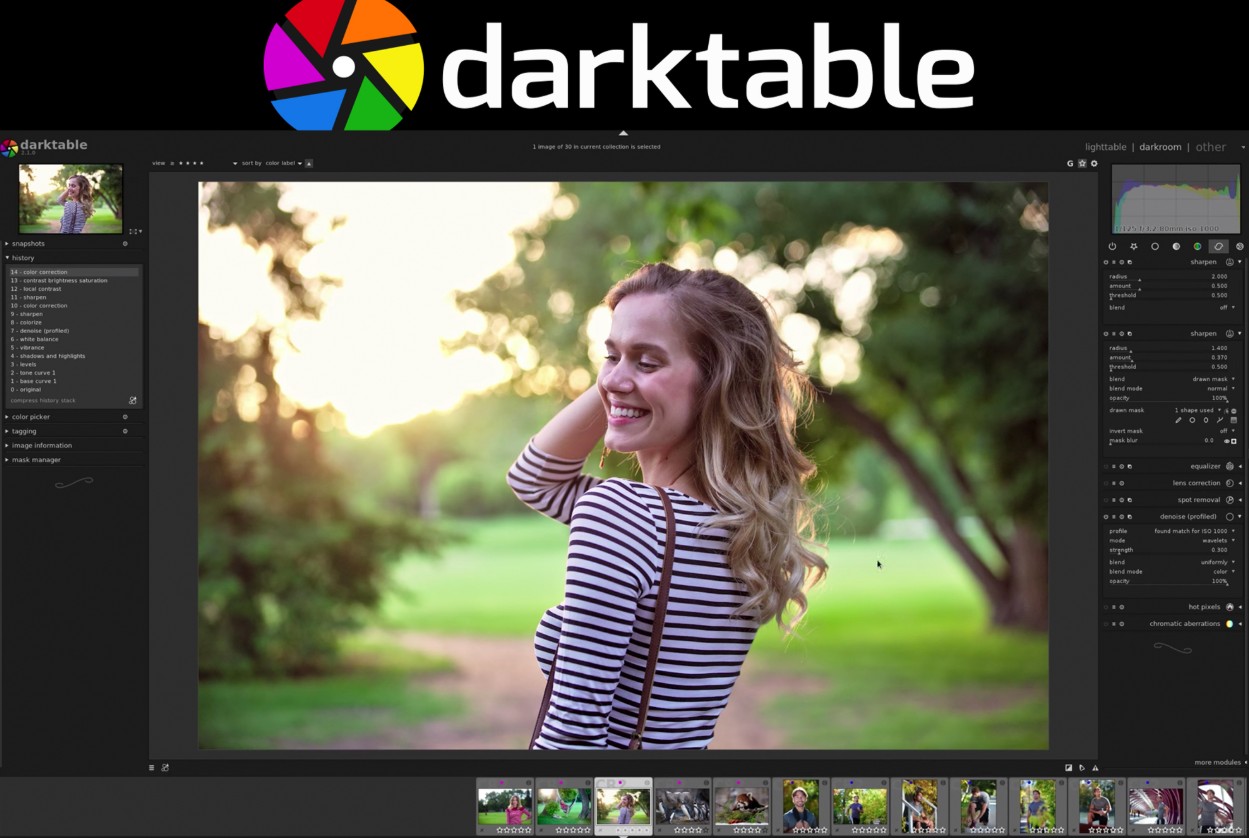
Task: Click the lens correction module icon
Action: tap(1229, 483)
